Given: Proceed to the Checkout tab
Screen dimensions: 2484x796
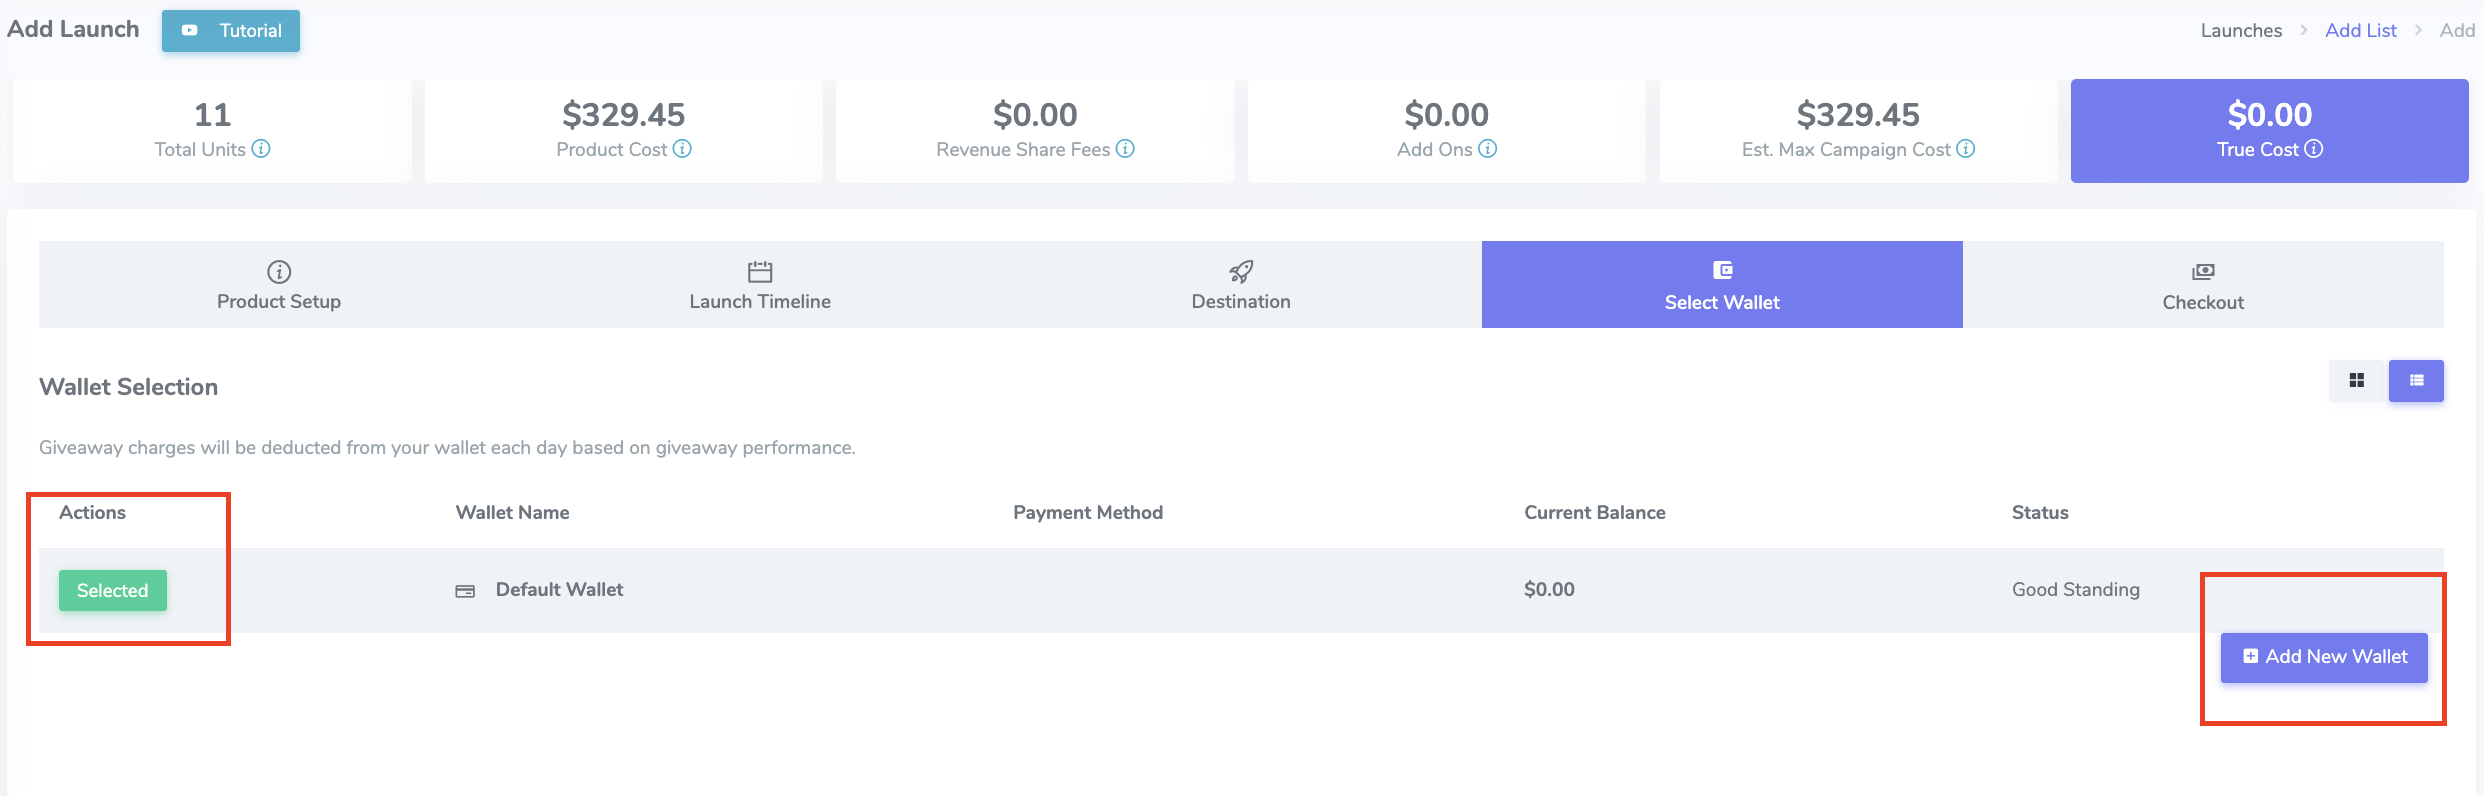Looking at the screenshot, I should coord(2203,285).
